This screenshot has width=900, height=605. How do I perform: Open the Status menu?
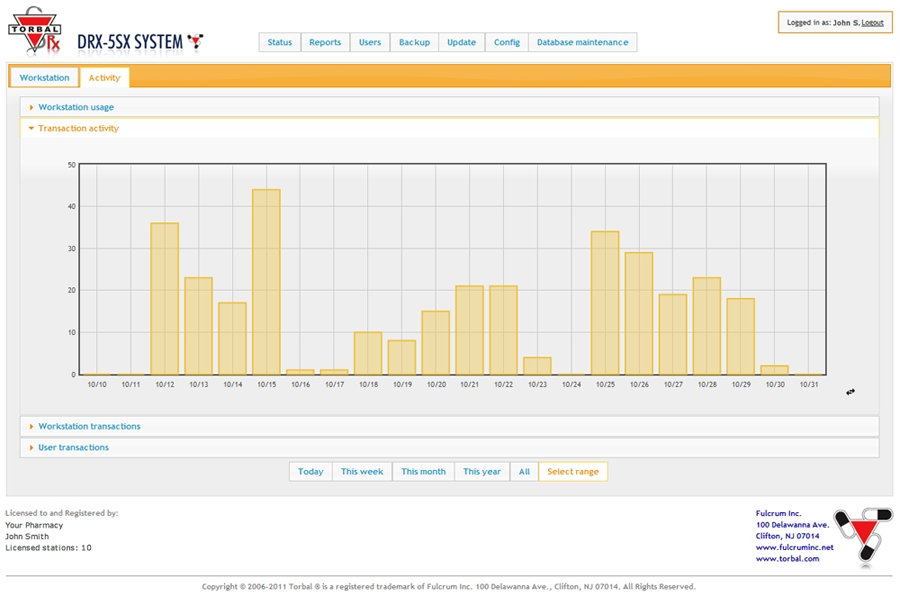click(x=280, y=42)
